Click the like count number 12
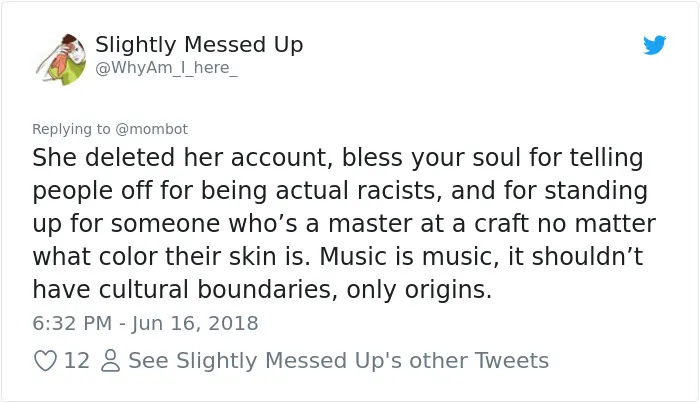 point(77,361)
